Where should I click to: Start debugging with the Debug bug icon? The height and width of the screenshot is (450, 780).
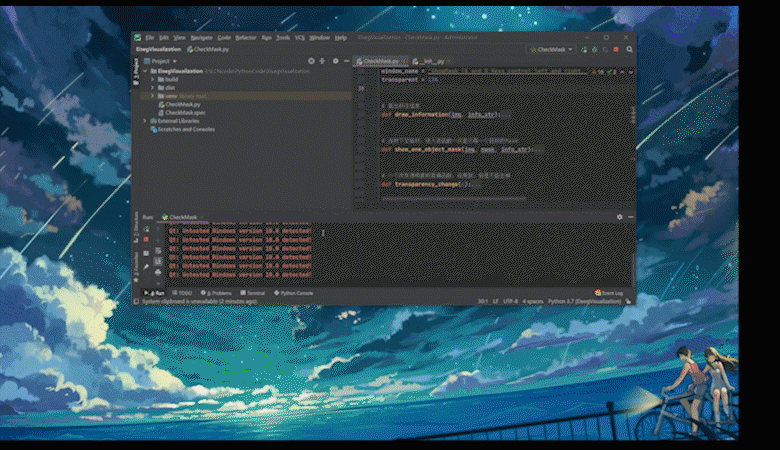pyautogui.click(x=594, y=49)
